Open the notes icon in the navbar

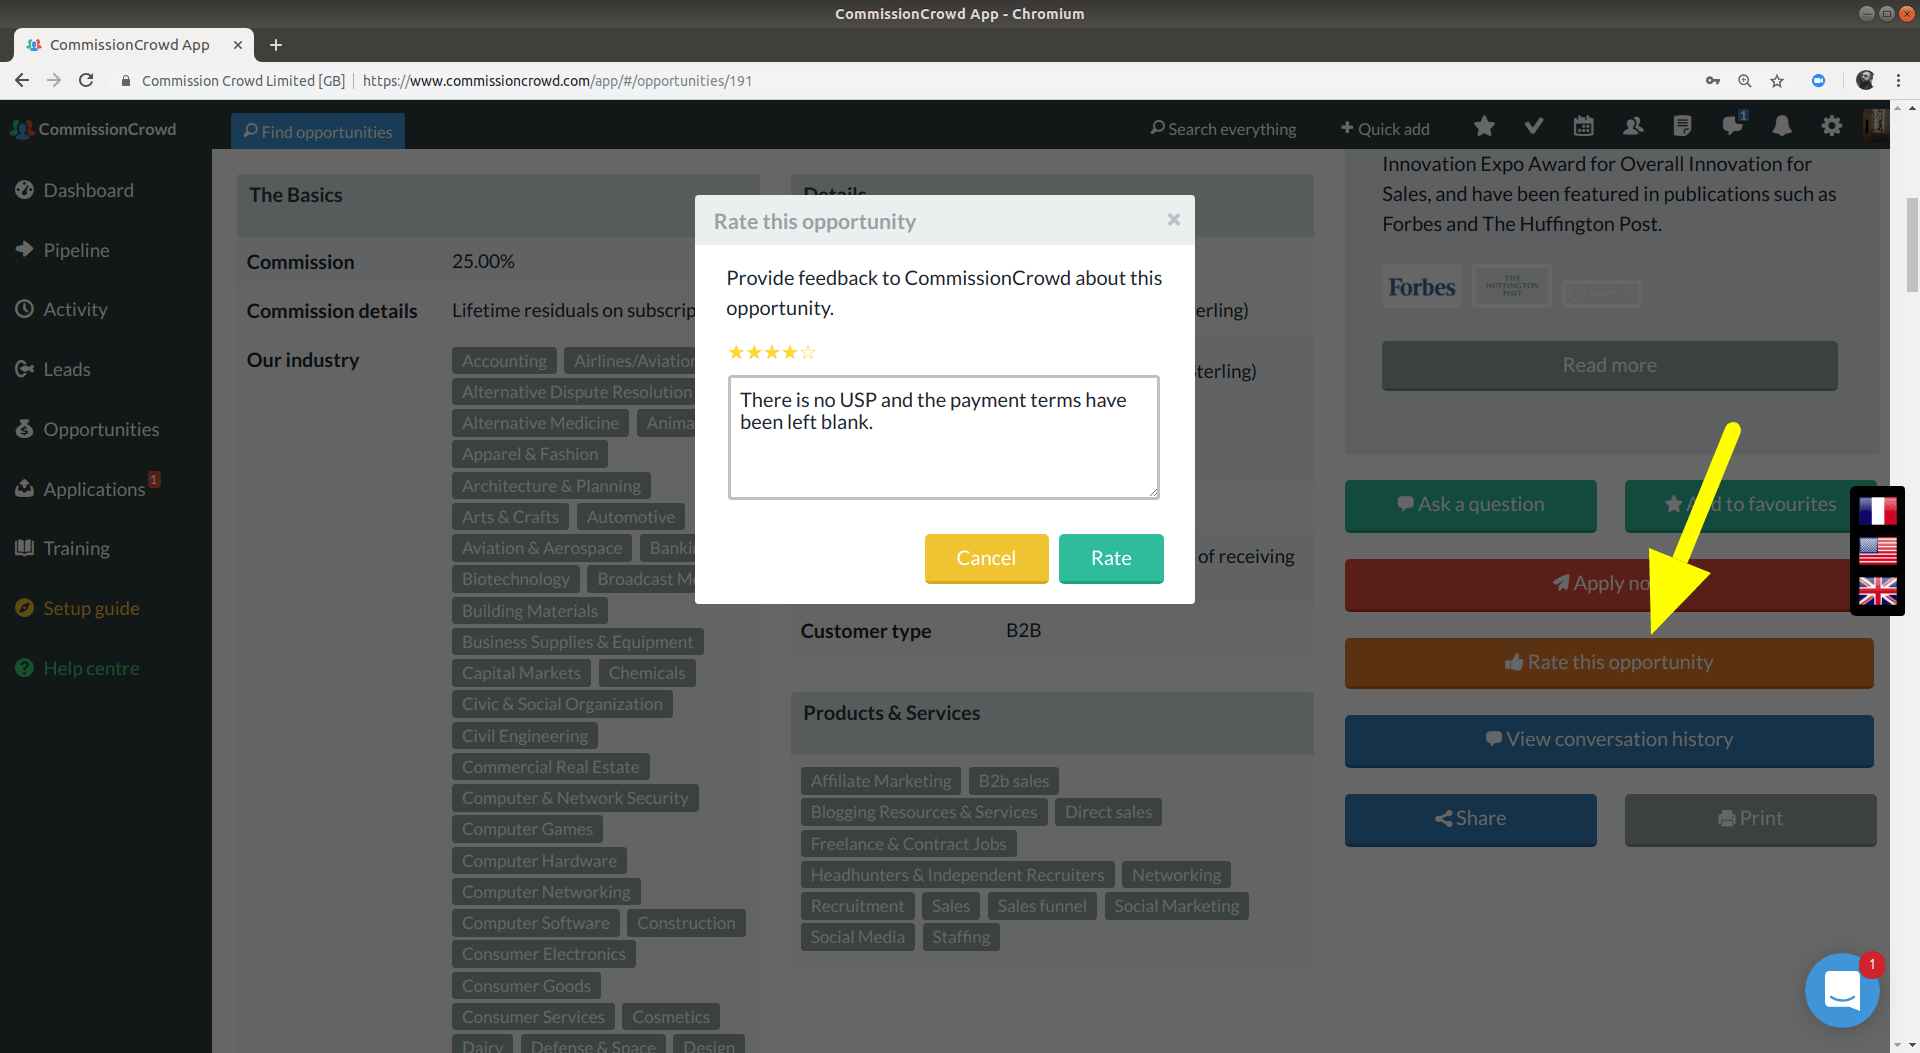(x=1682, y=127)
